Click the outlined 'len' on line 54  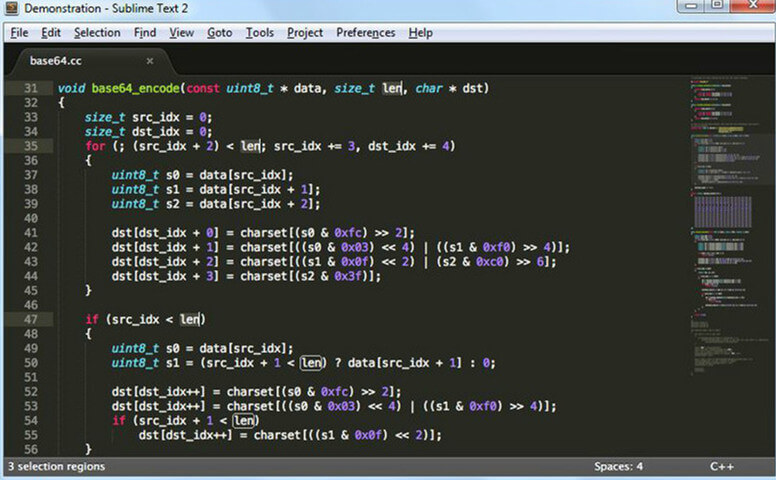point(244,421)
